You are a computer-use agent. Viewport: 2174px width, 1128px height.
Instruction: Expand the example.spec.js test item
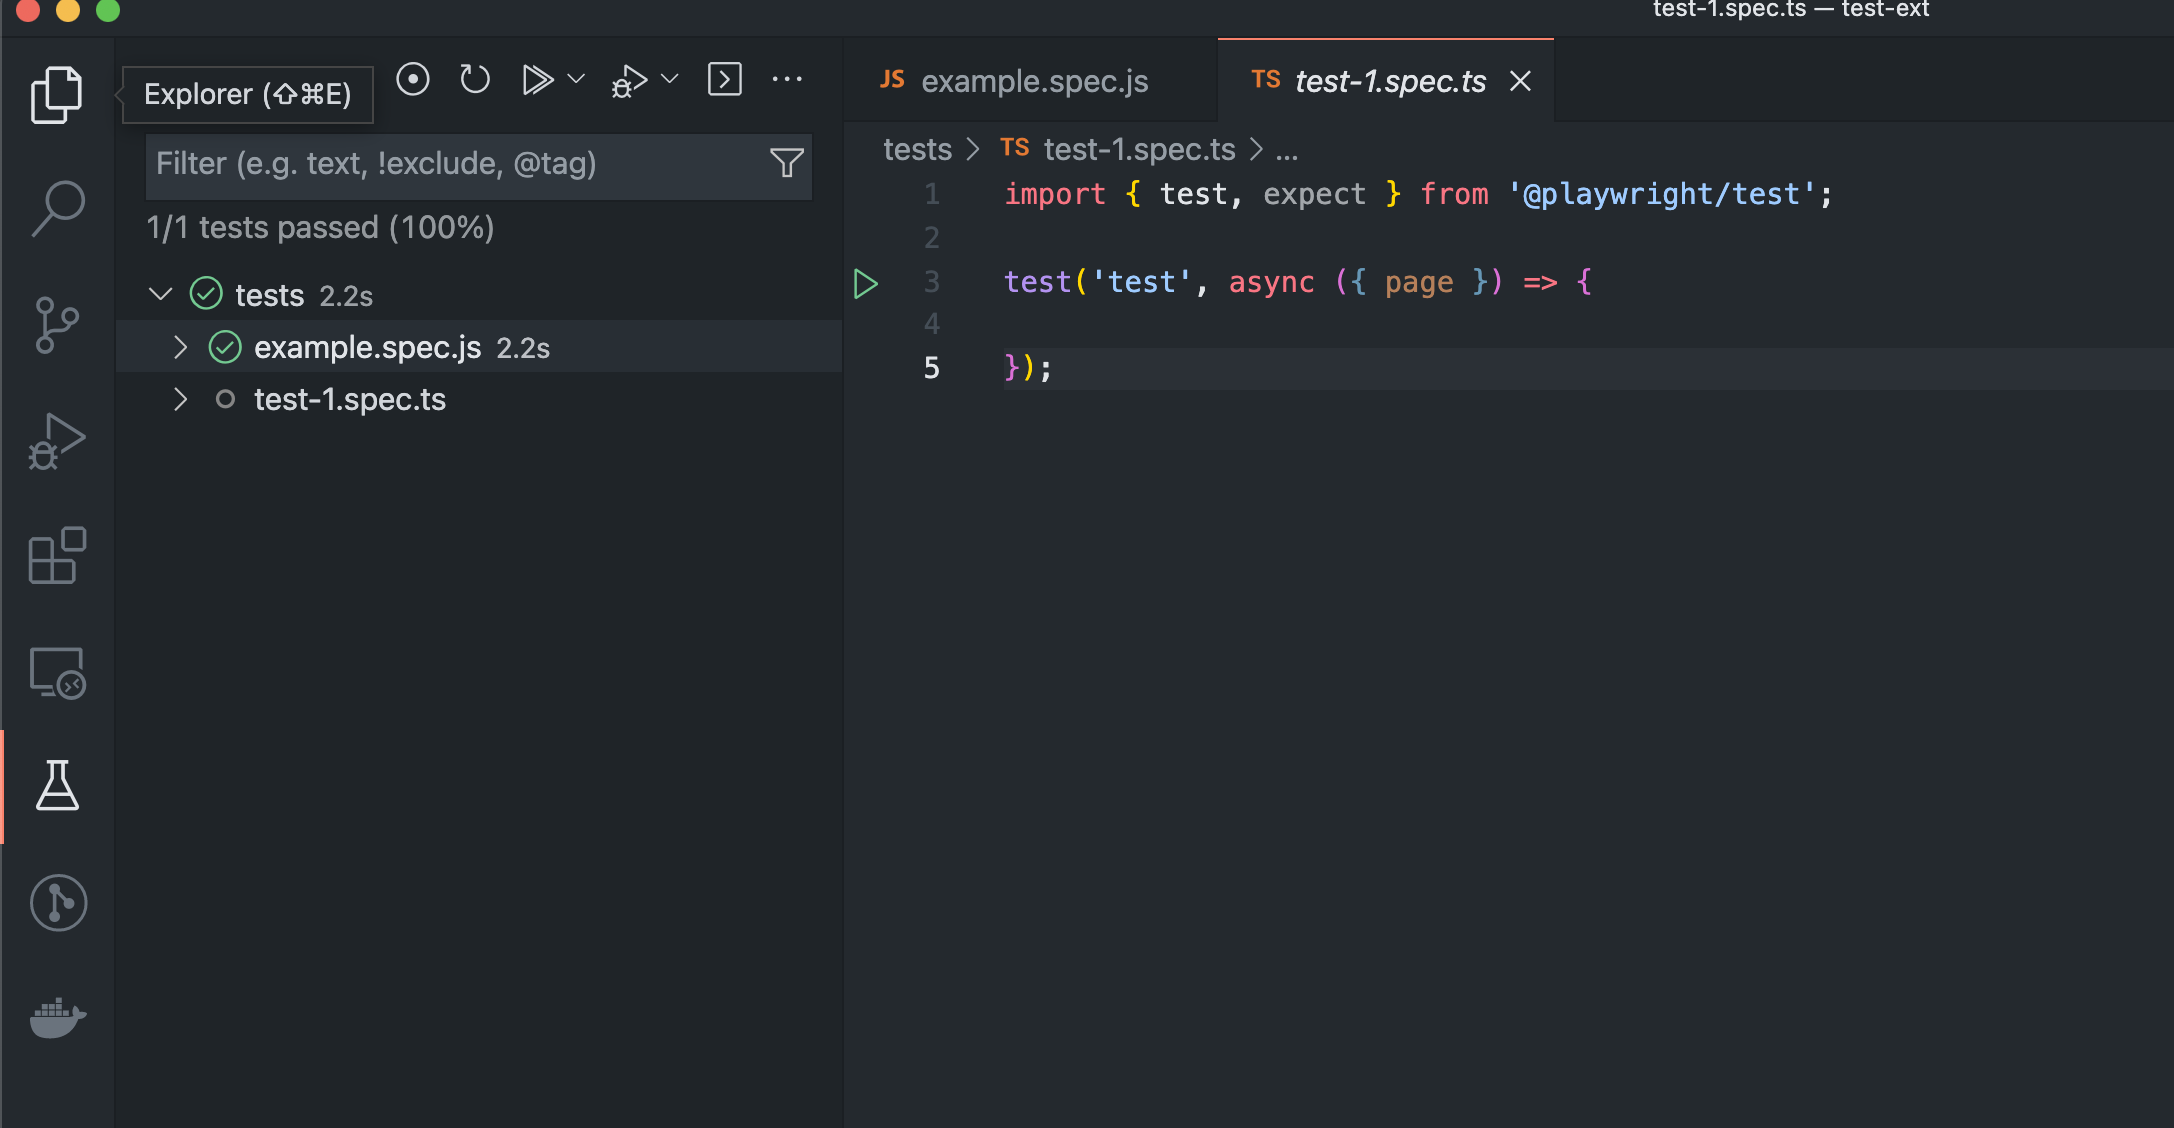[180, 347]
